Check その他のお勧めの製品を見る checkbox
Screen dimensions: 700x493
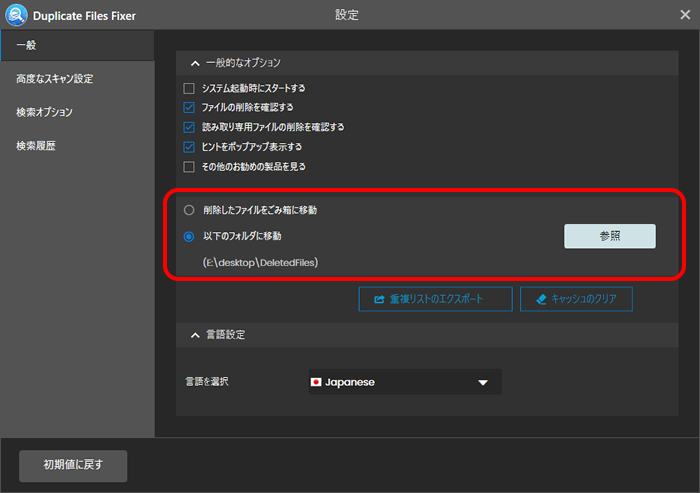[189, 167]
